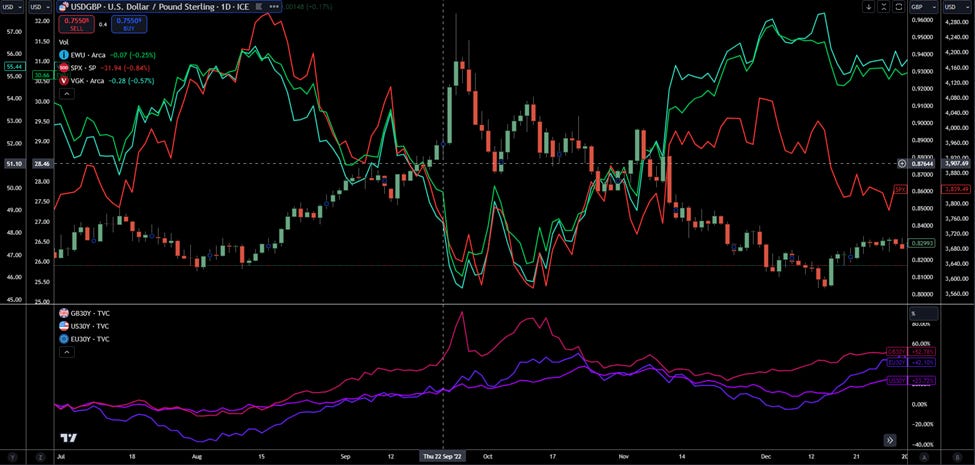Image resolution: width=975 pixels, height=465 pixels.
Task: Click the USDGBP flag symbol icon
Action: pyautogui.click(x=63, y=7)
